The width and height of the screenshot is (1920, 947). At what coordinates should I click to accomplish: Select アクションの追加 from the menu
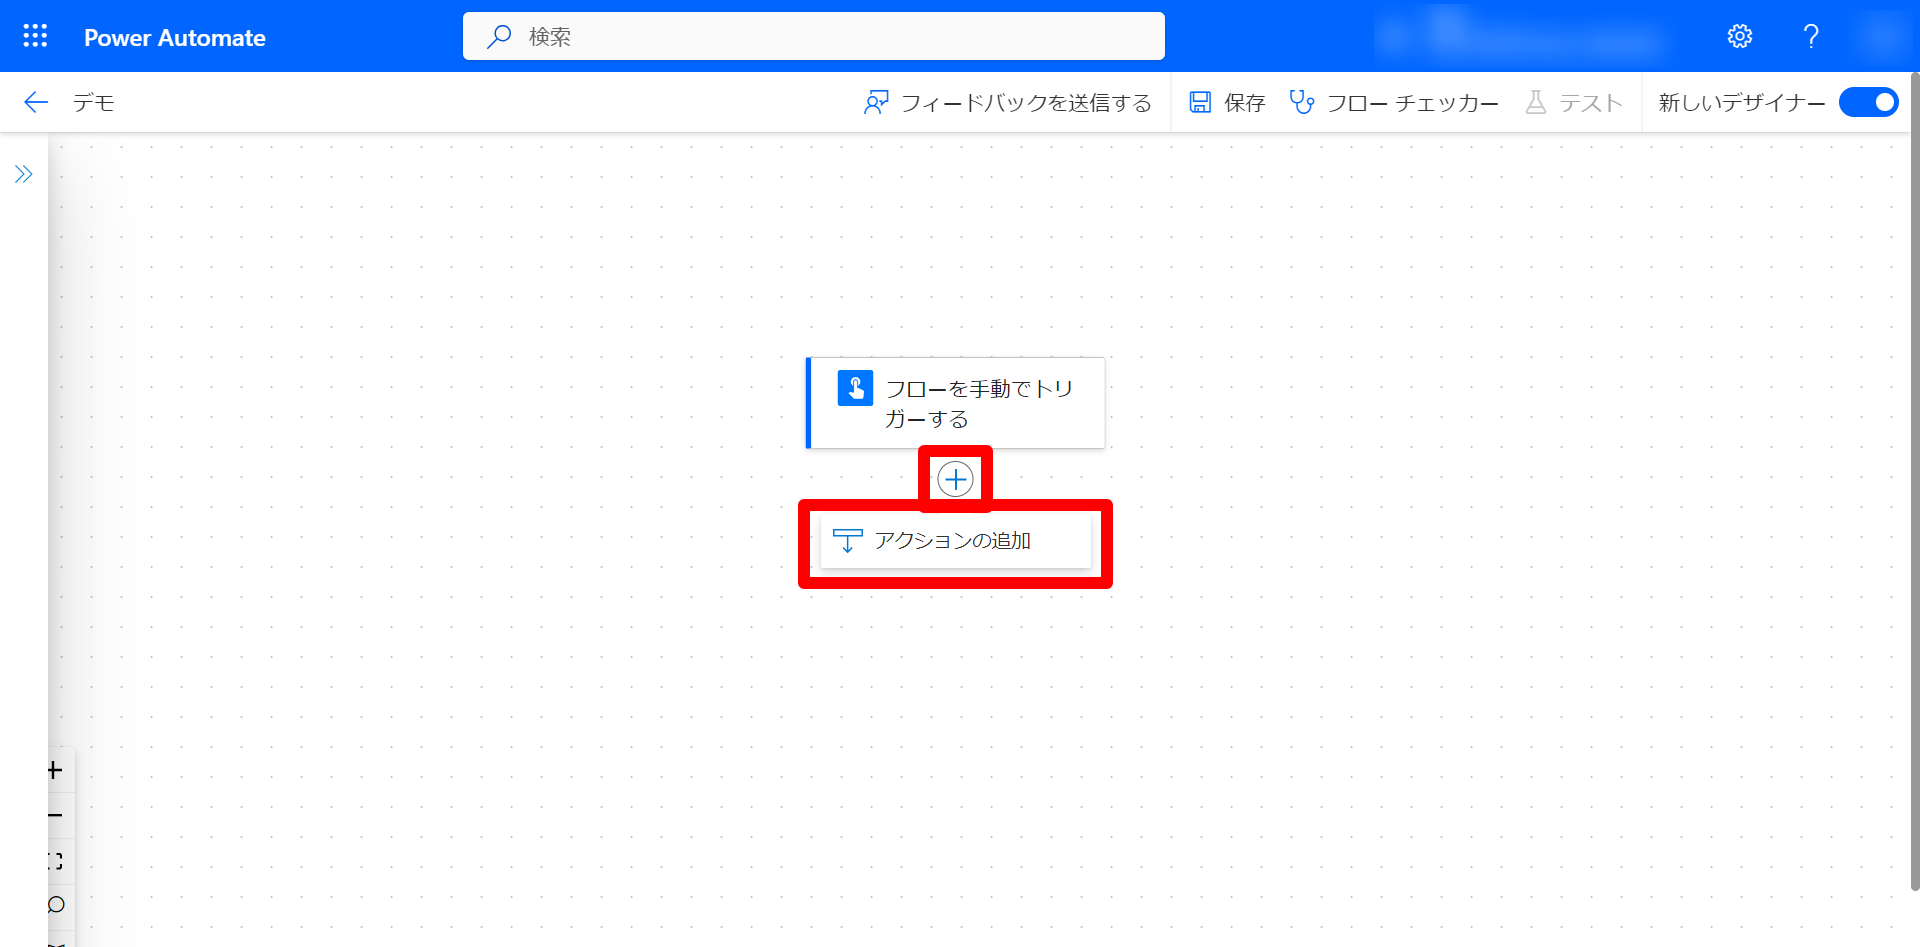click(x=955, y=540)
